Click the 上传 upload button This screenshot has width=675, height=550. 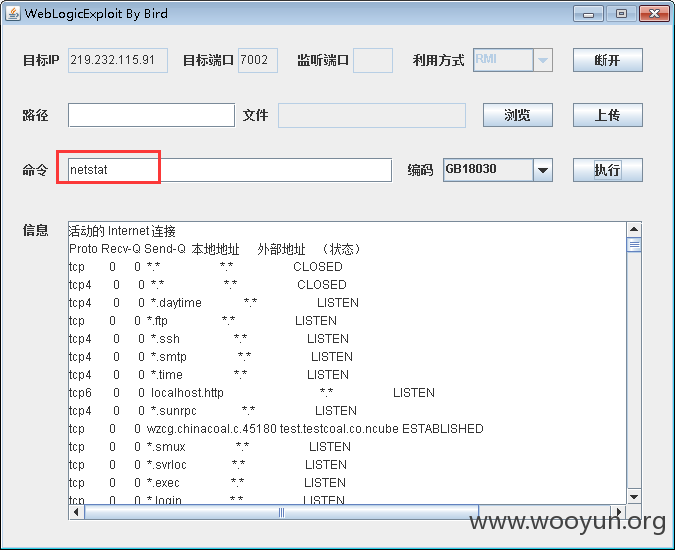(x=607, y=115)
